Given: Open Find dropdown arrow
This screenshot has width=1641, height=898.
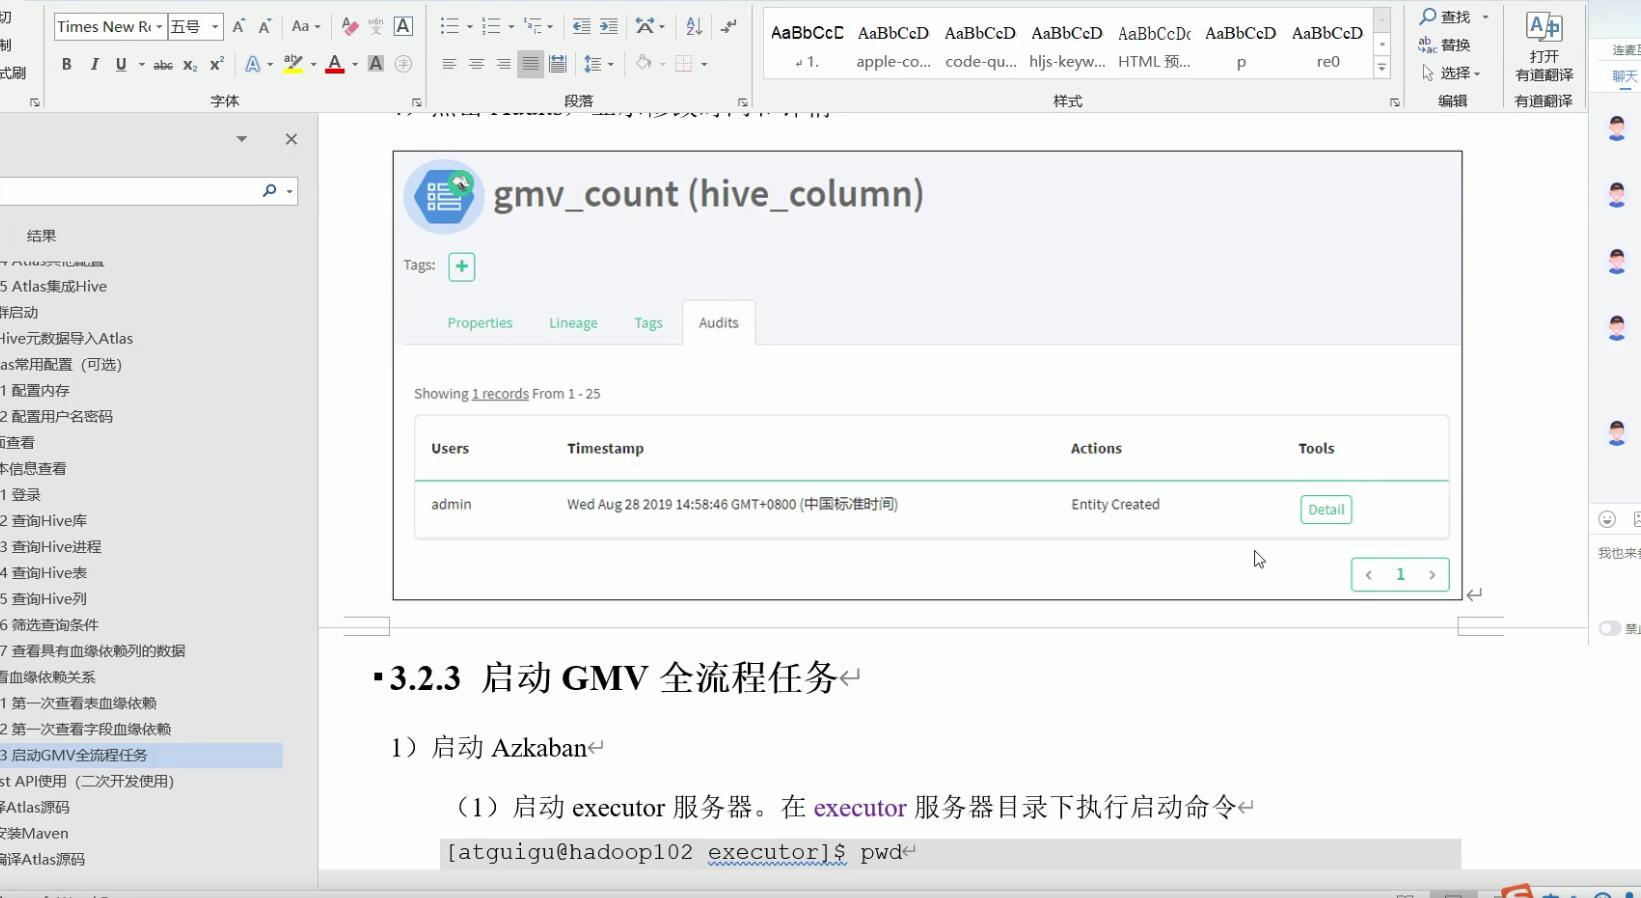Looking at the screenshot, I should [1485, 17].
